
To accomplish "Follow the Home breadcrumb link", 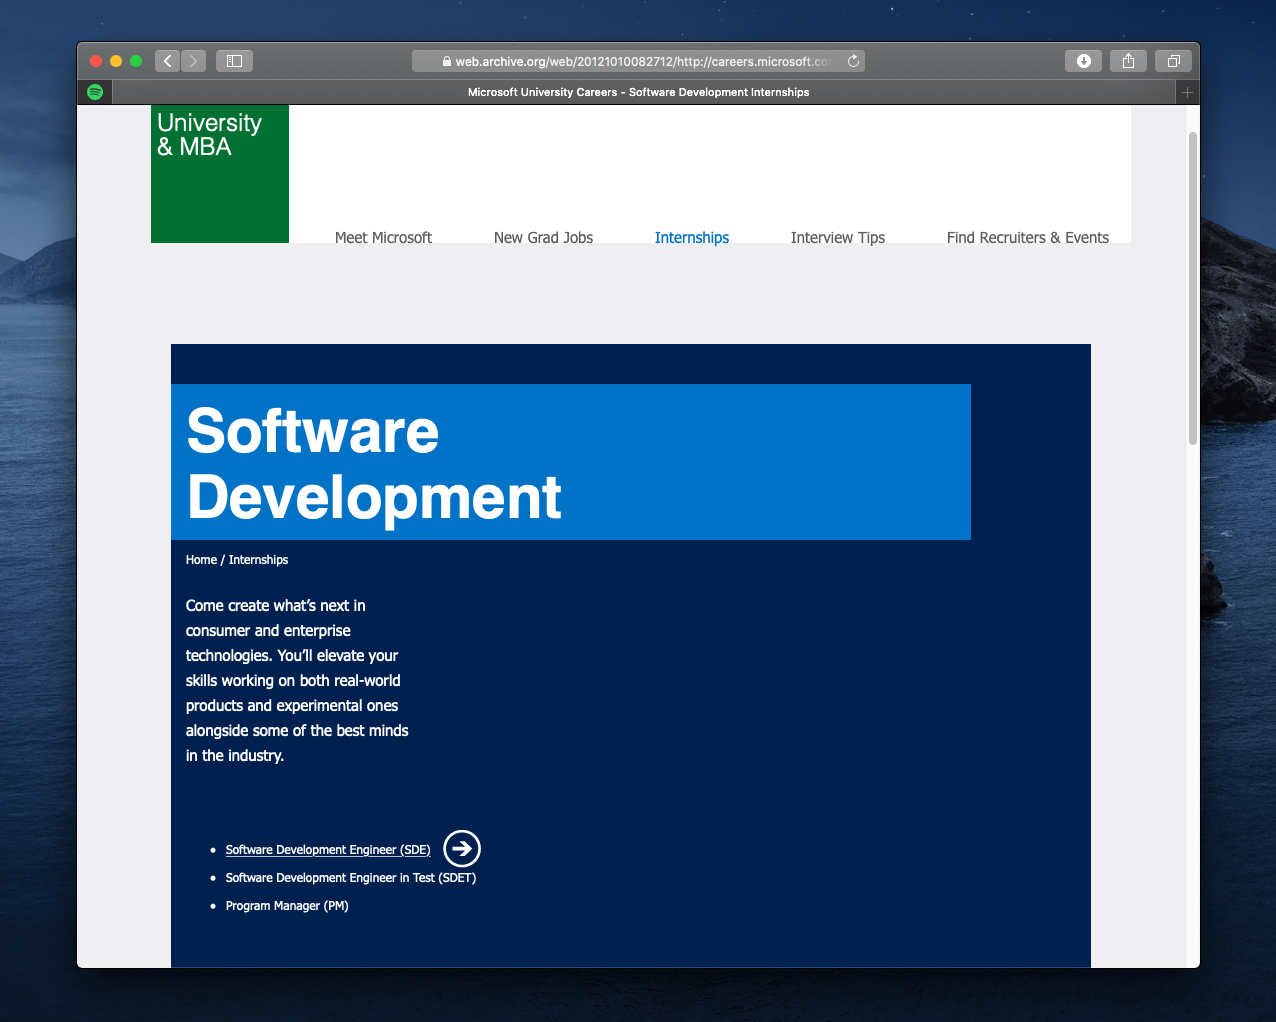I will pyautogui.click(x=201, y=560).
